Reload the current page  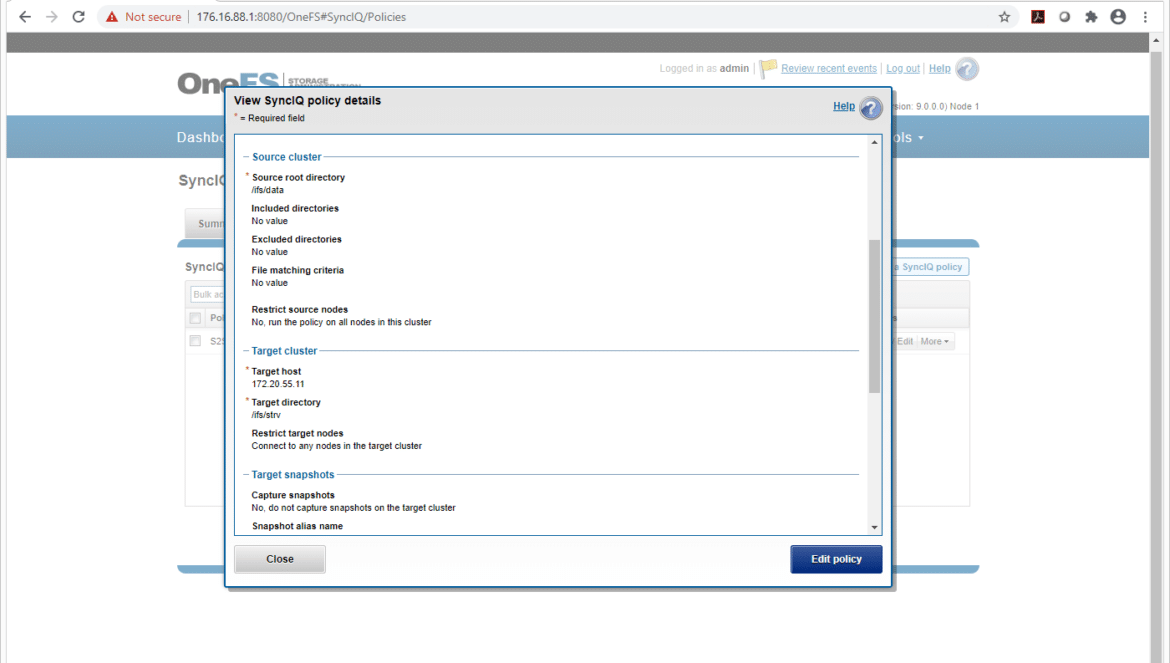[78, 16]
